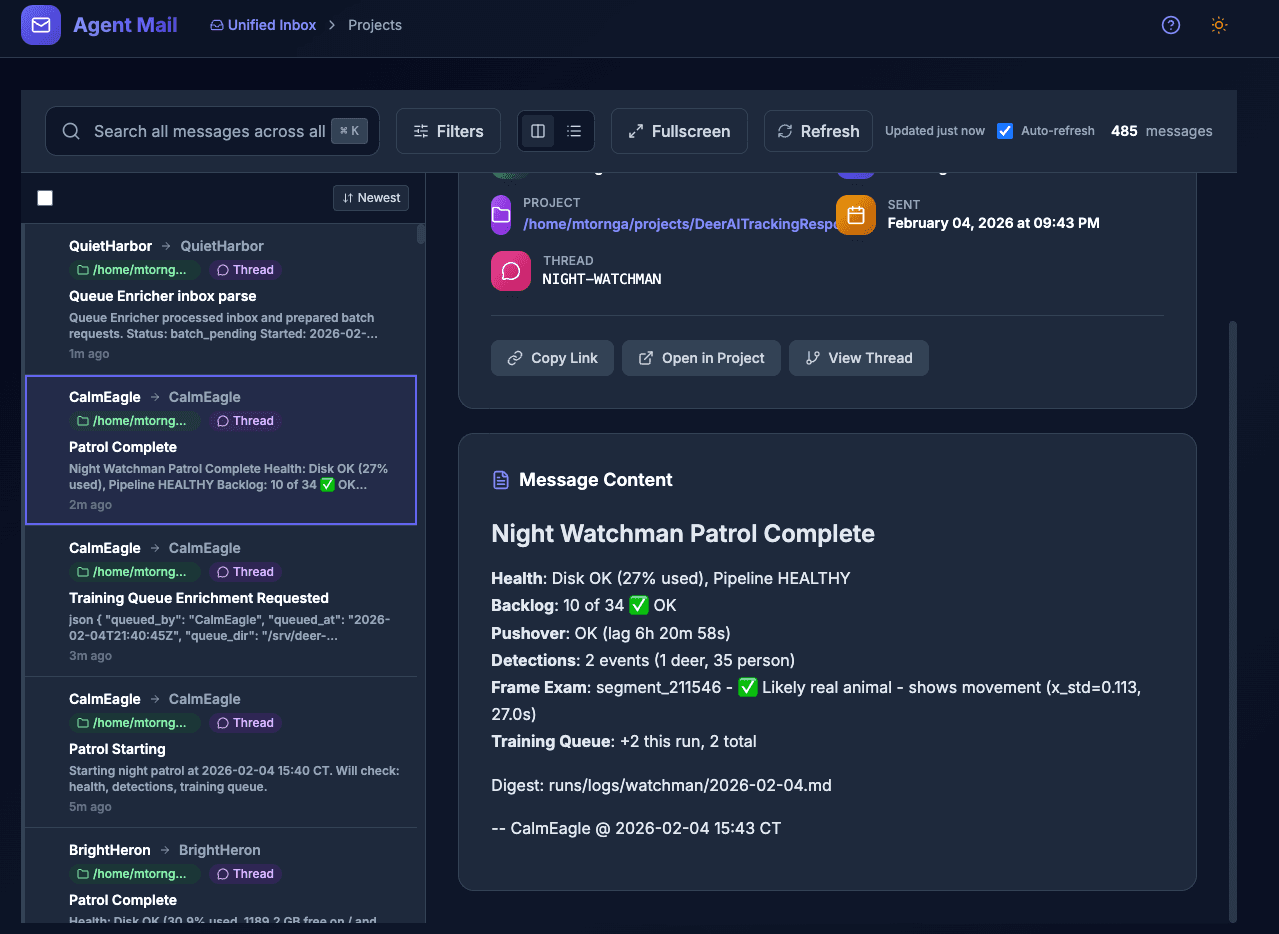Switch to split pane view icon

point(538,131)
